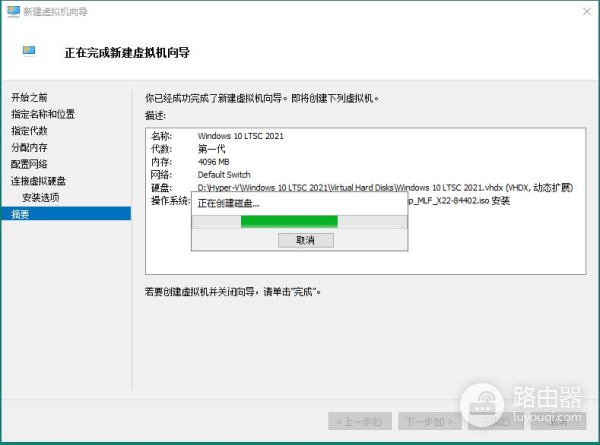600x445 pixels.
Task: Open the 指定代数 step
Action: pyautogui.click(x=29, y=131)
